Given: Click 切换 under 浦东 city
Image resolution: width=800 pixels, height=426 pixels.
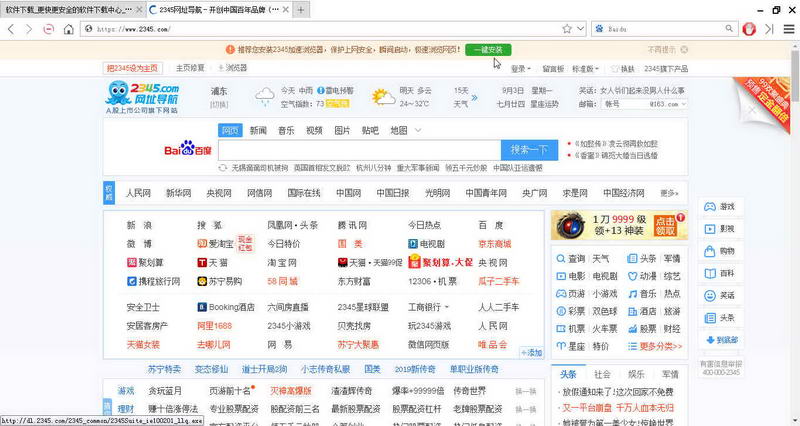Looking at the screenshot, I should click(x=219, y=105).
